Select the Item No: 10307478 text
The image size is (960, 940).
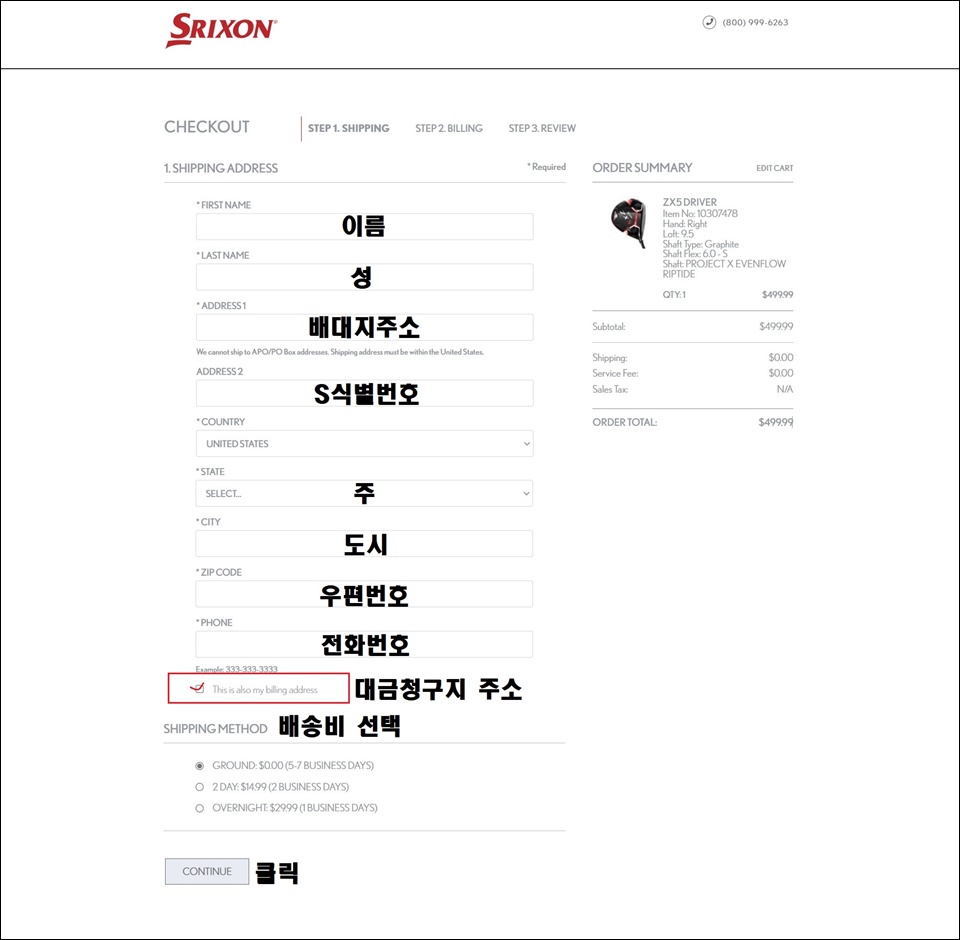(700, 214)
